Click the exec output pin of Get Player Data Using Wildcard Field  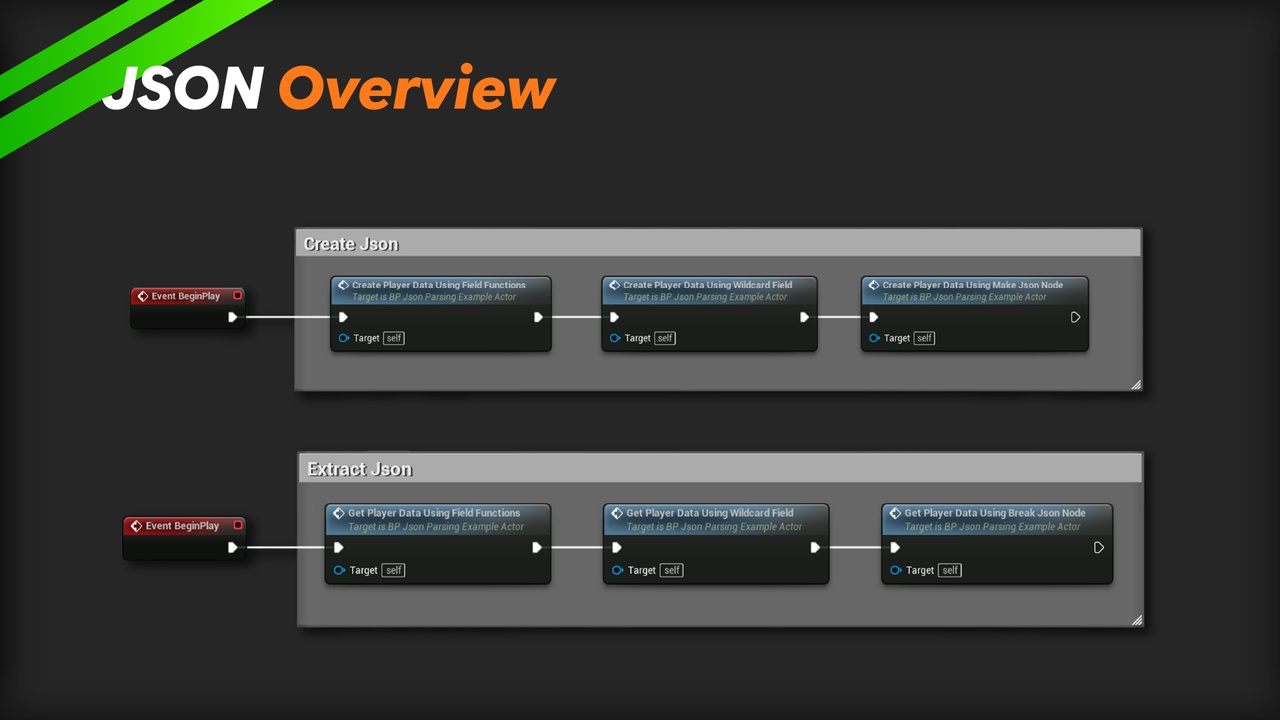[x=815, y=547]
